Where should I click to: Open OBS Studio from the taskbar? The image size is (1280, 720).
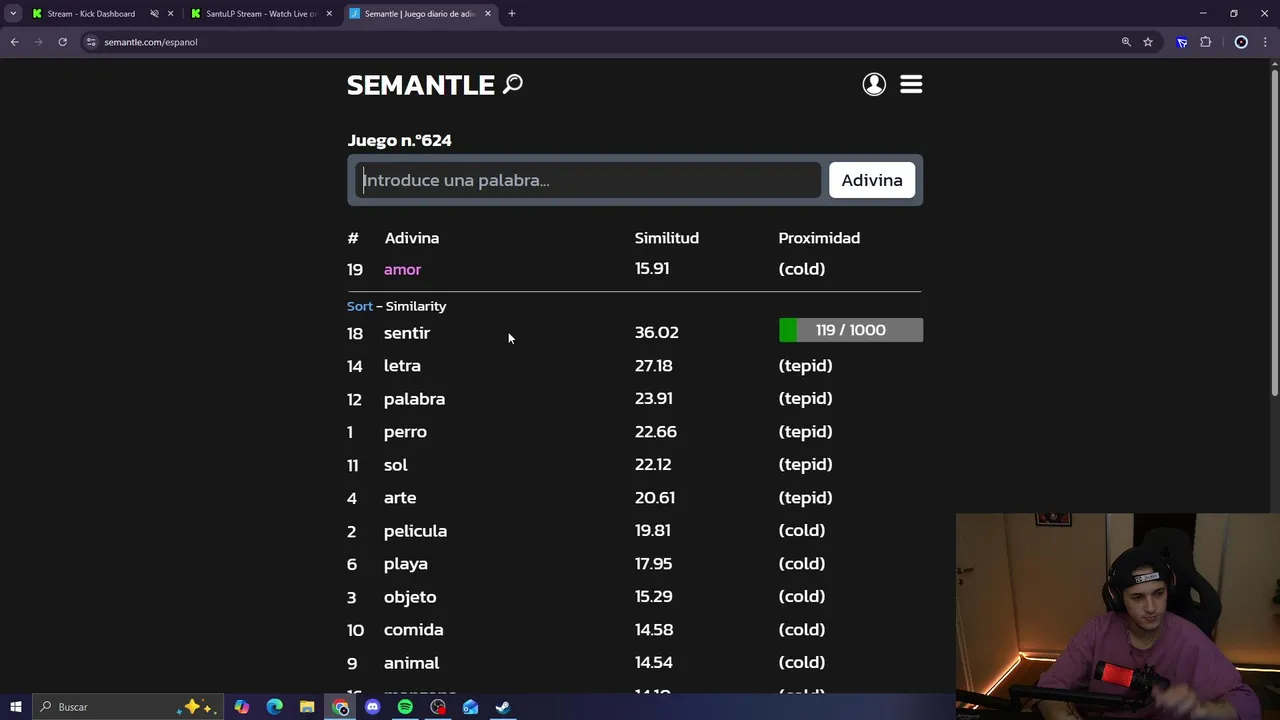pyautogui.click(x=438, y=707)
